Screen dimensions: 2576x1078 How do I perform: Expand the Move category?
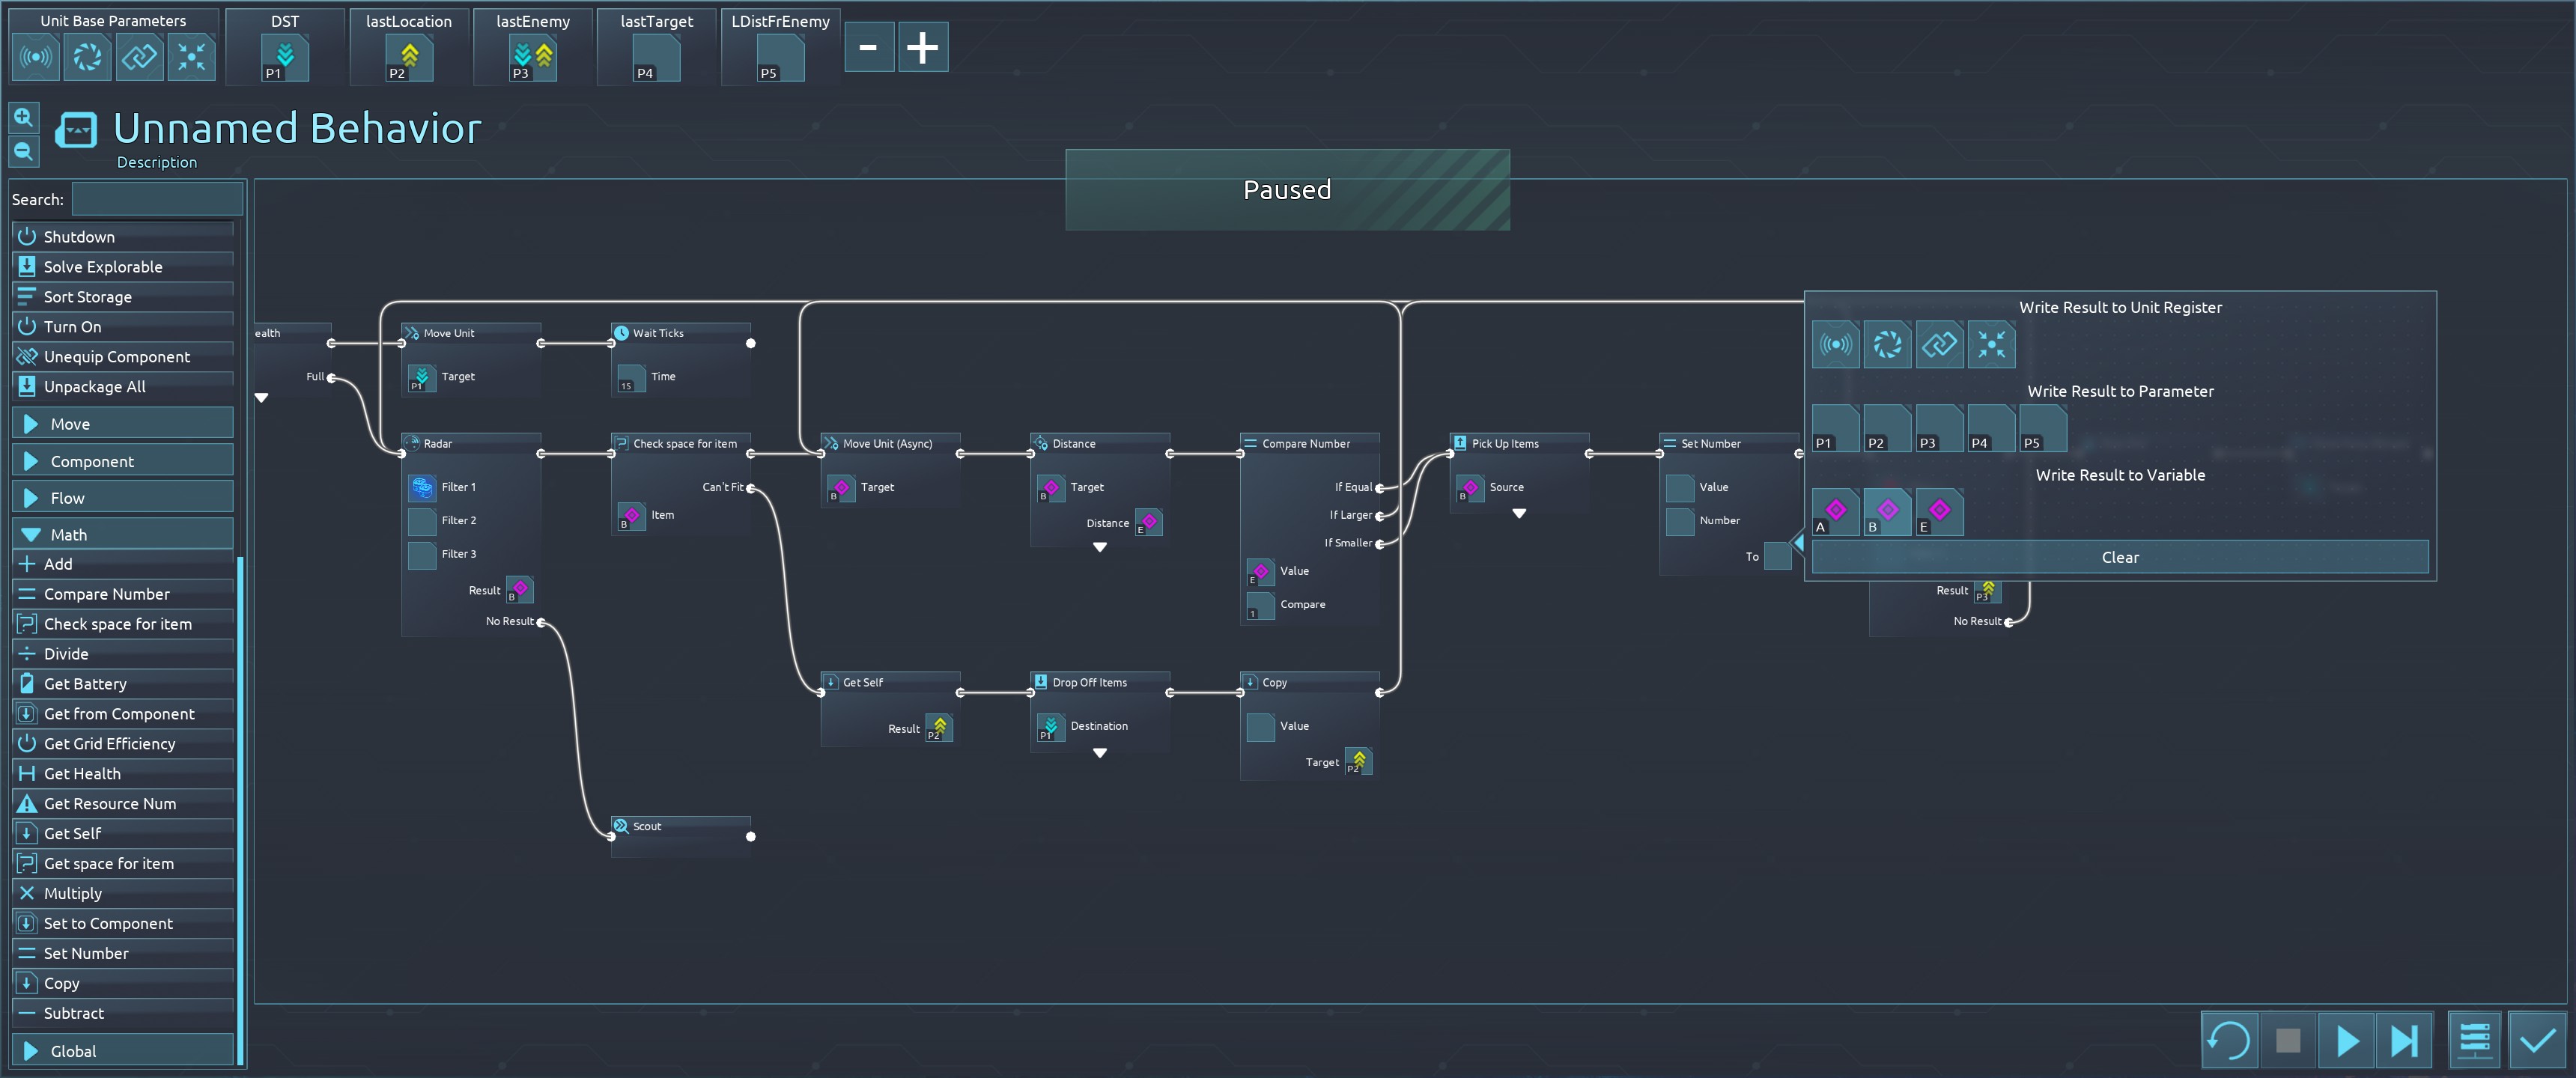tap(122, 424)
